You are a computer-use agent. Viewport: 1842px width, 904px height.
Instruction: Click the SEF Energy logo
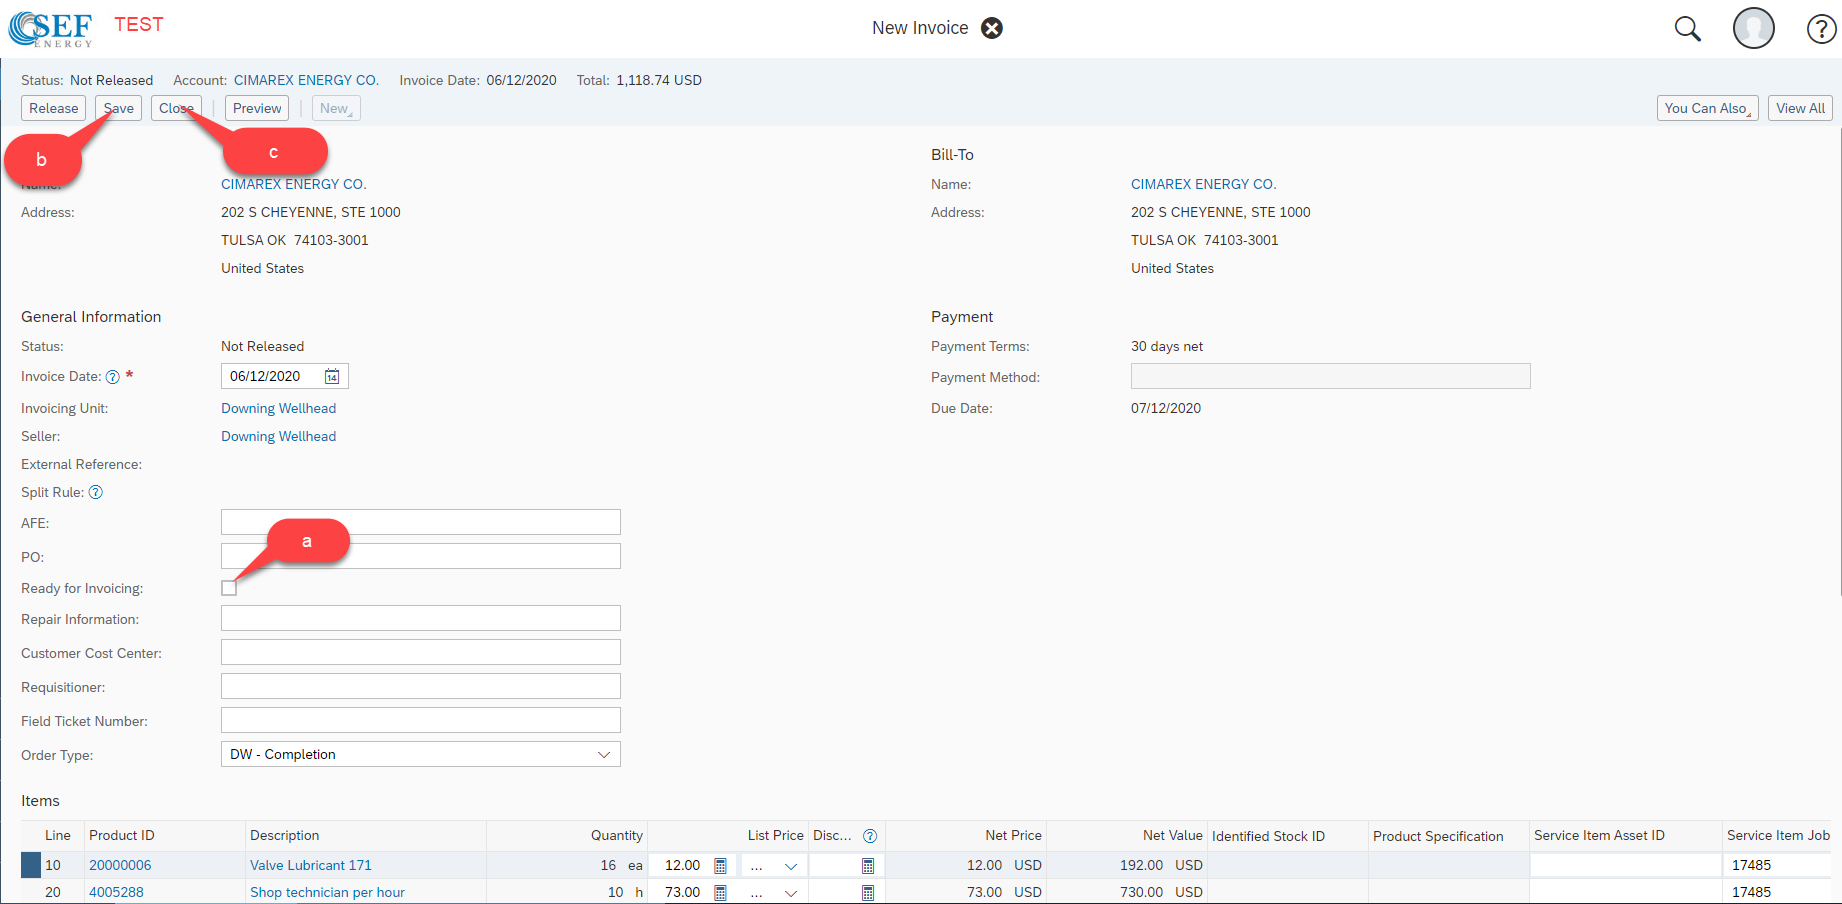click(51, 28)
